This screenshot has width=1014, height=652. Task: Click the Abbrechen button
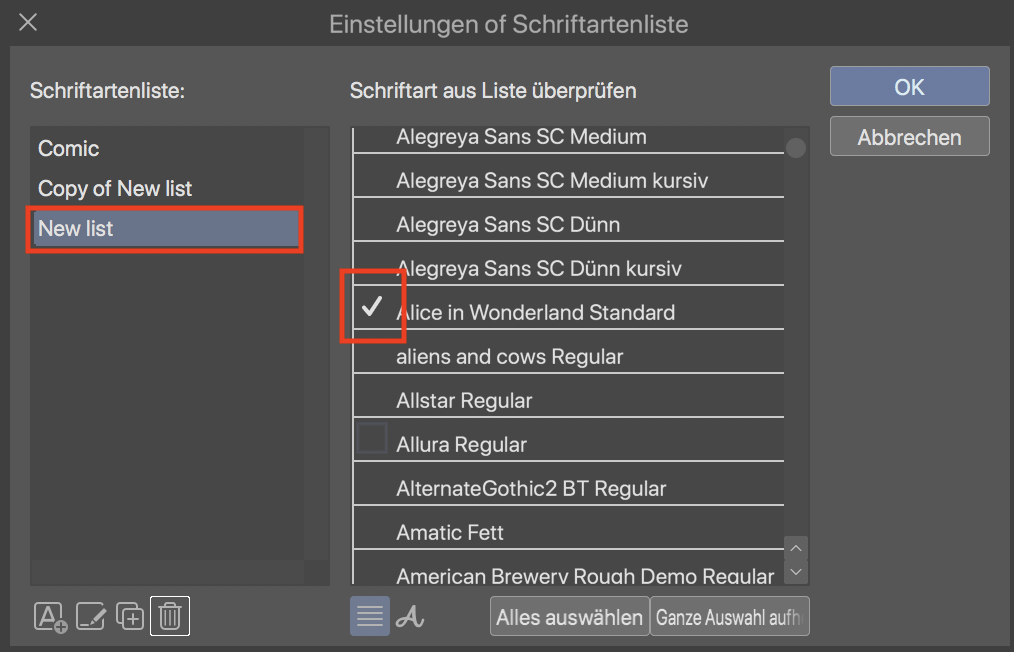pyautogui.click(x=909, y=137)
